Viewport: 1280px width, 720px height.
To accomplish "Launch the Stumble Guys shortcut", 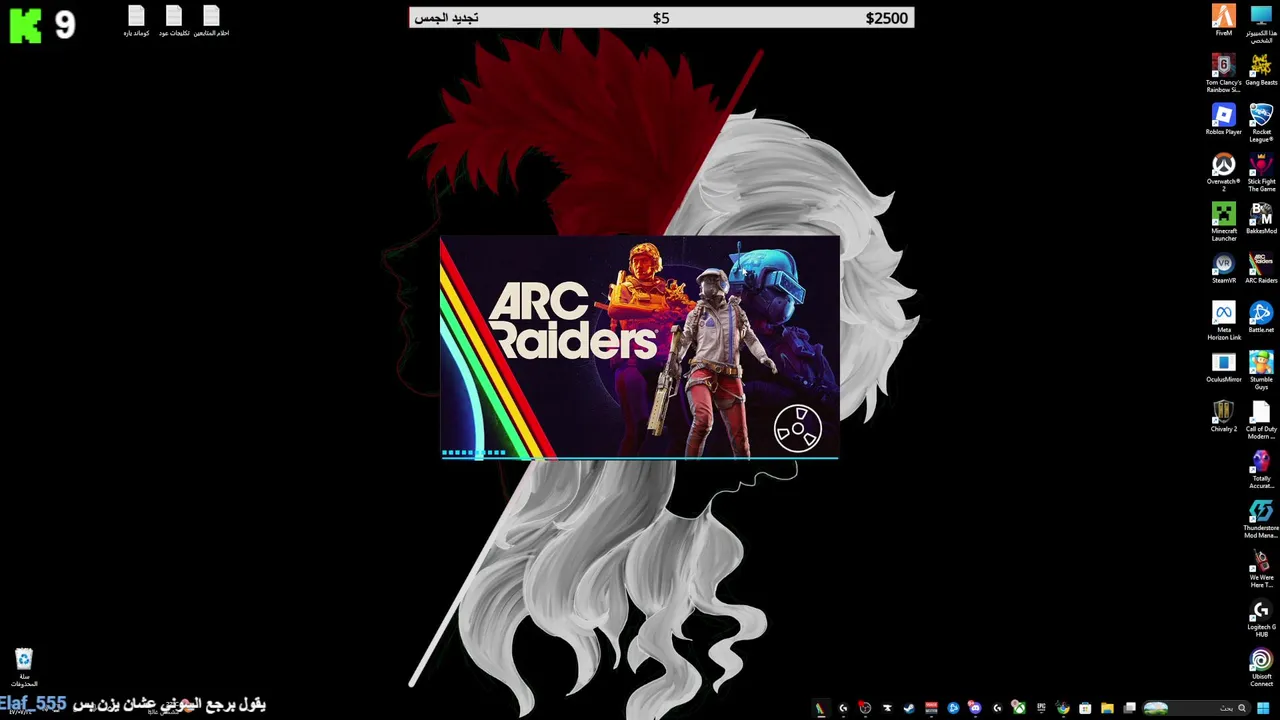I will 1262,370.
